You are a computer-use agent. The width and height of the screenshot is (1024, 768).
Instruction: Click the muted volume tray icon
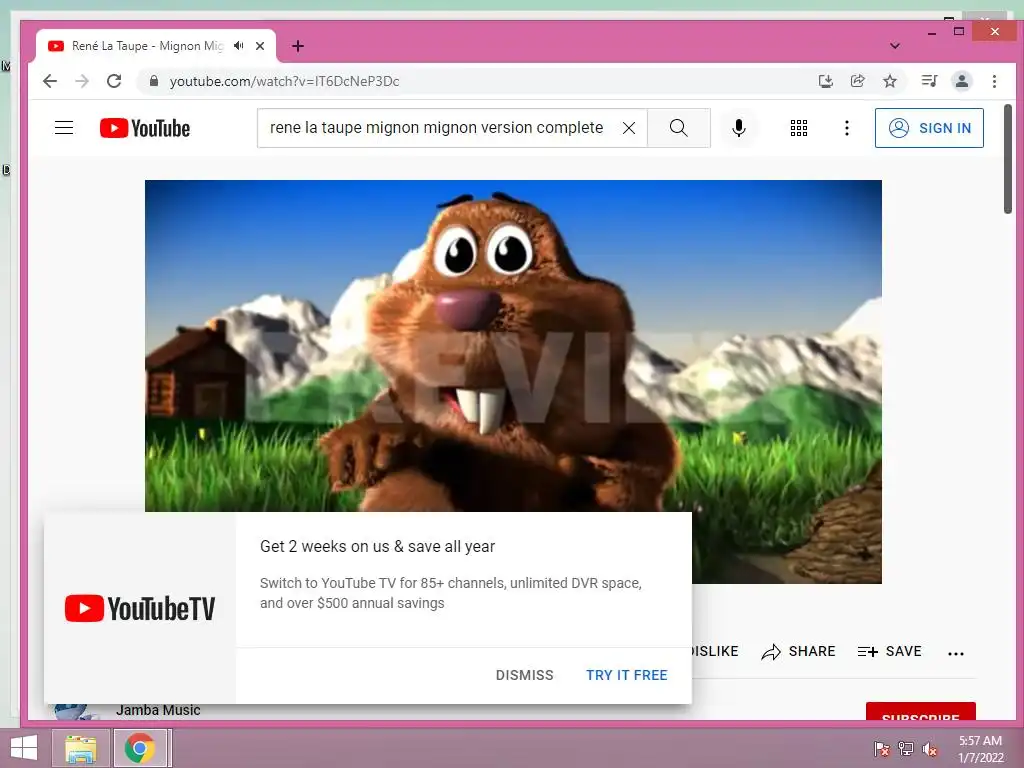point(930,748)
